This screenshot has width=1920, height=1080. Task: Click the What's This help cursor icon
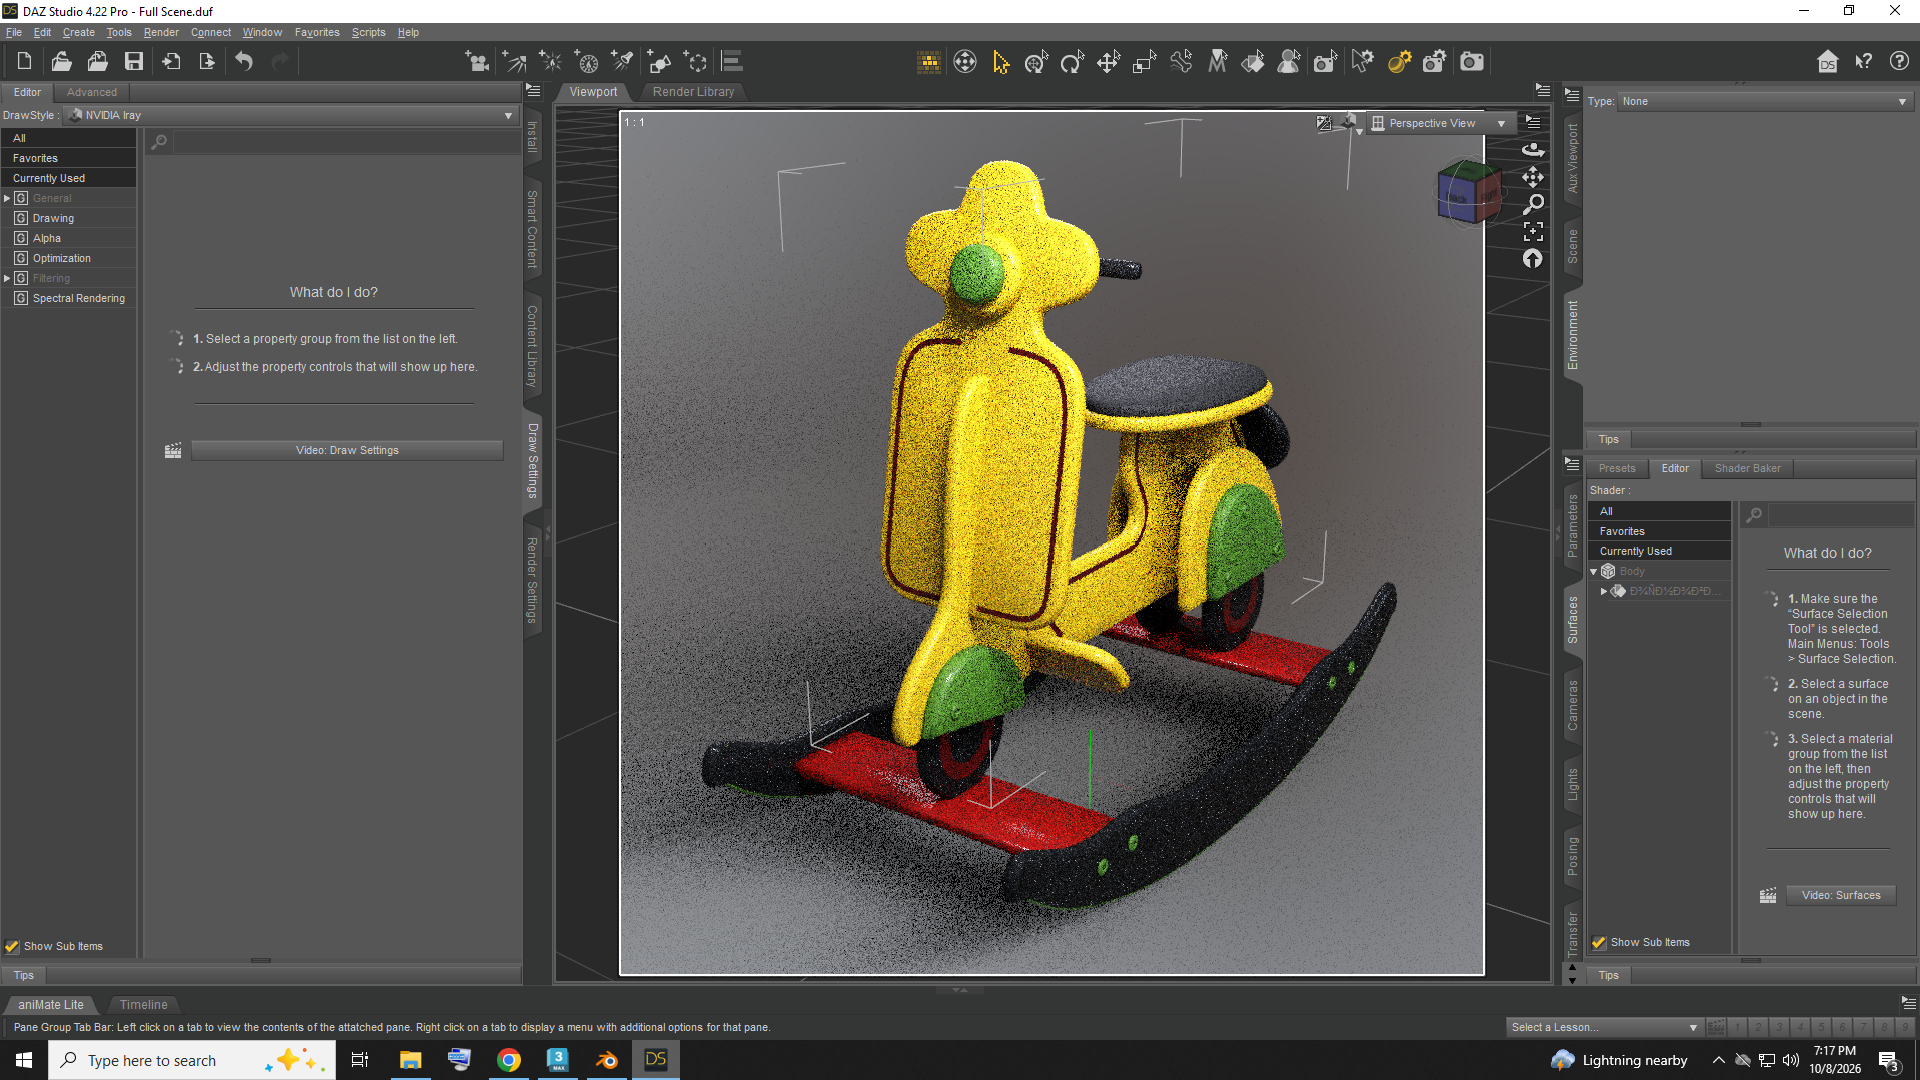pyautogui.click(x=1864, y=62)
